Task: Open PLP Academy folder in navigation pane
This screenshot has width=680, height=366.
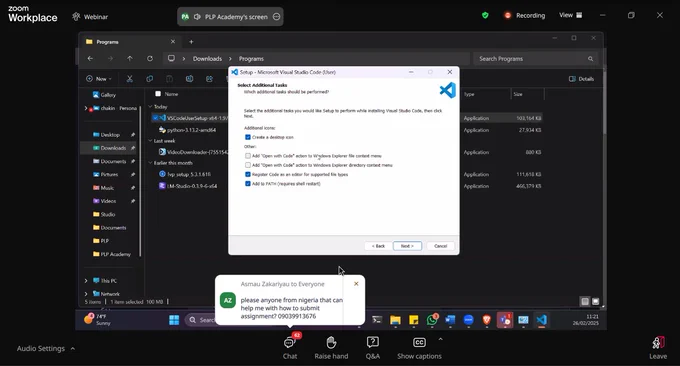Action: click(112, 254)
